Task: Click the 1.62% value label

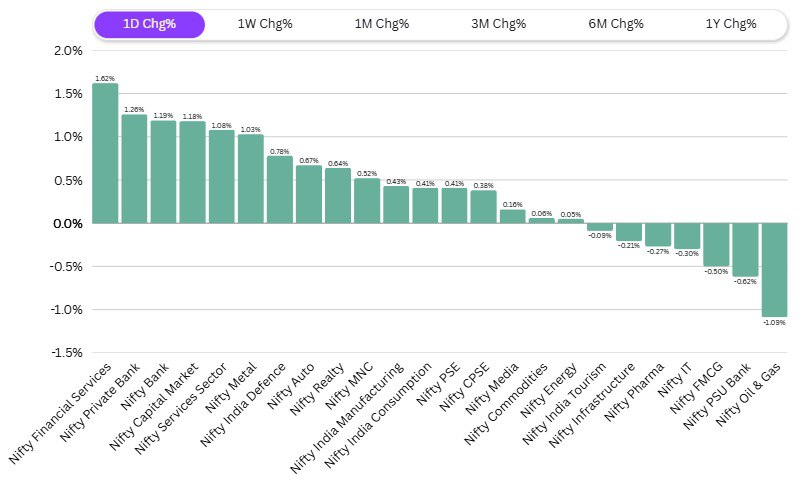Action: click(105, 79)
